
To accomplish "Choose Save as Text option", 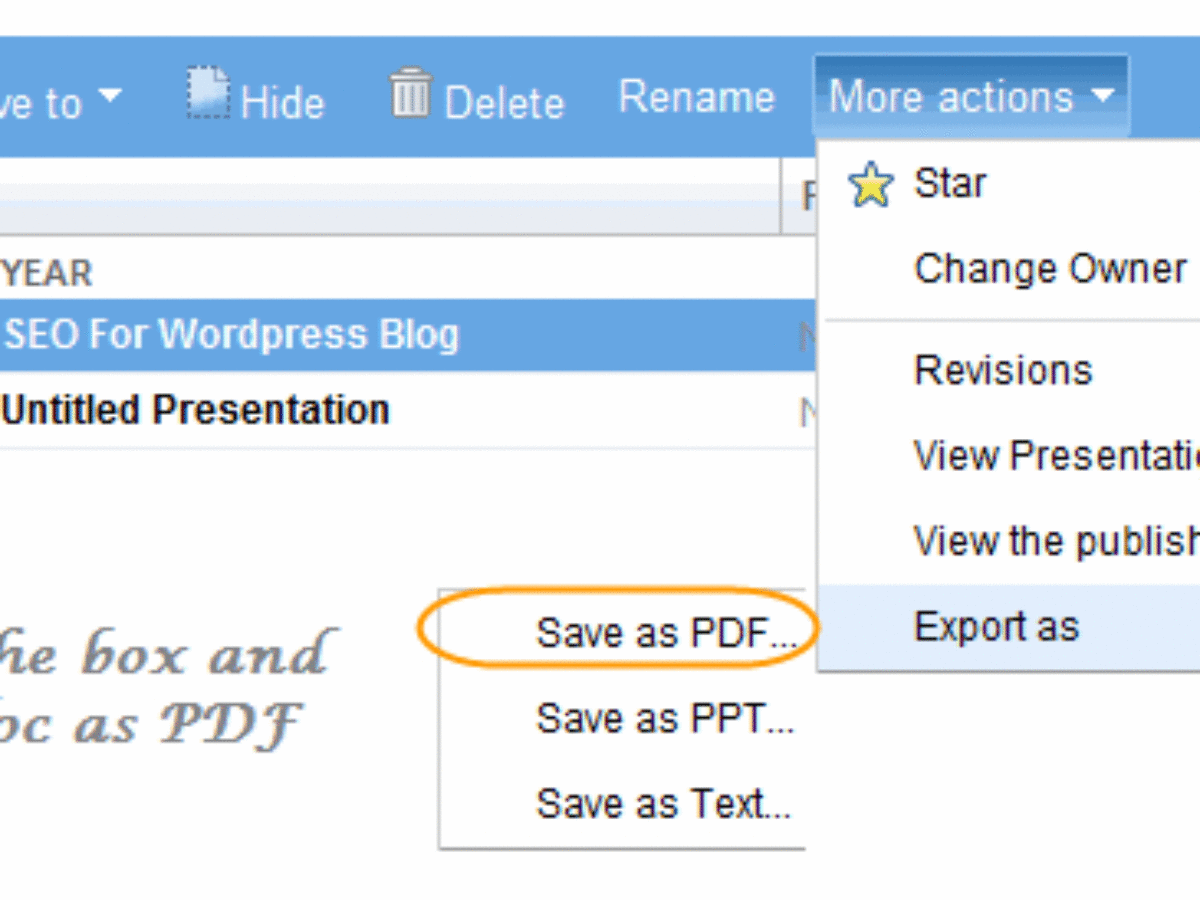I will [x=664, y=803].
